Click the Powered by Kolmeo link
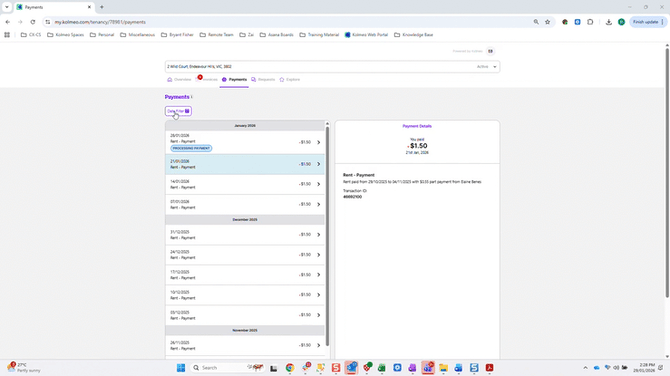This screenshot has width=670, height=376. (x=467, y=51)
